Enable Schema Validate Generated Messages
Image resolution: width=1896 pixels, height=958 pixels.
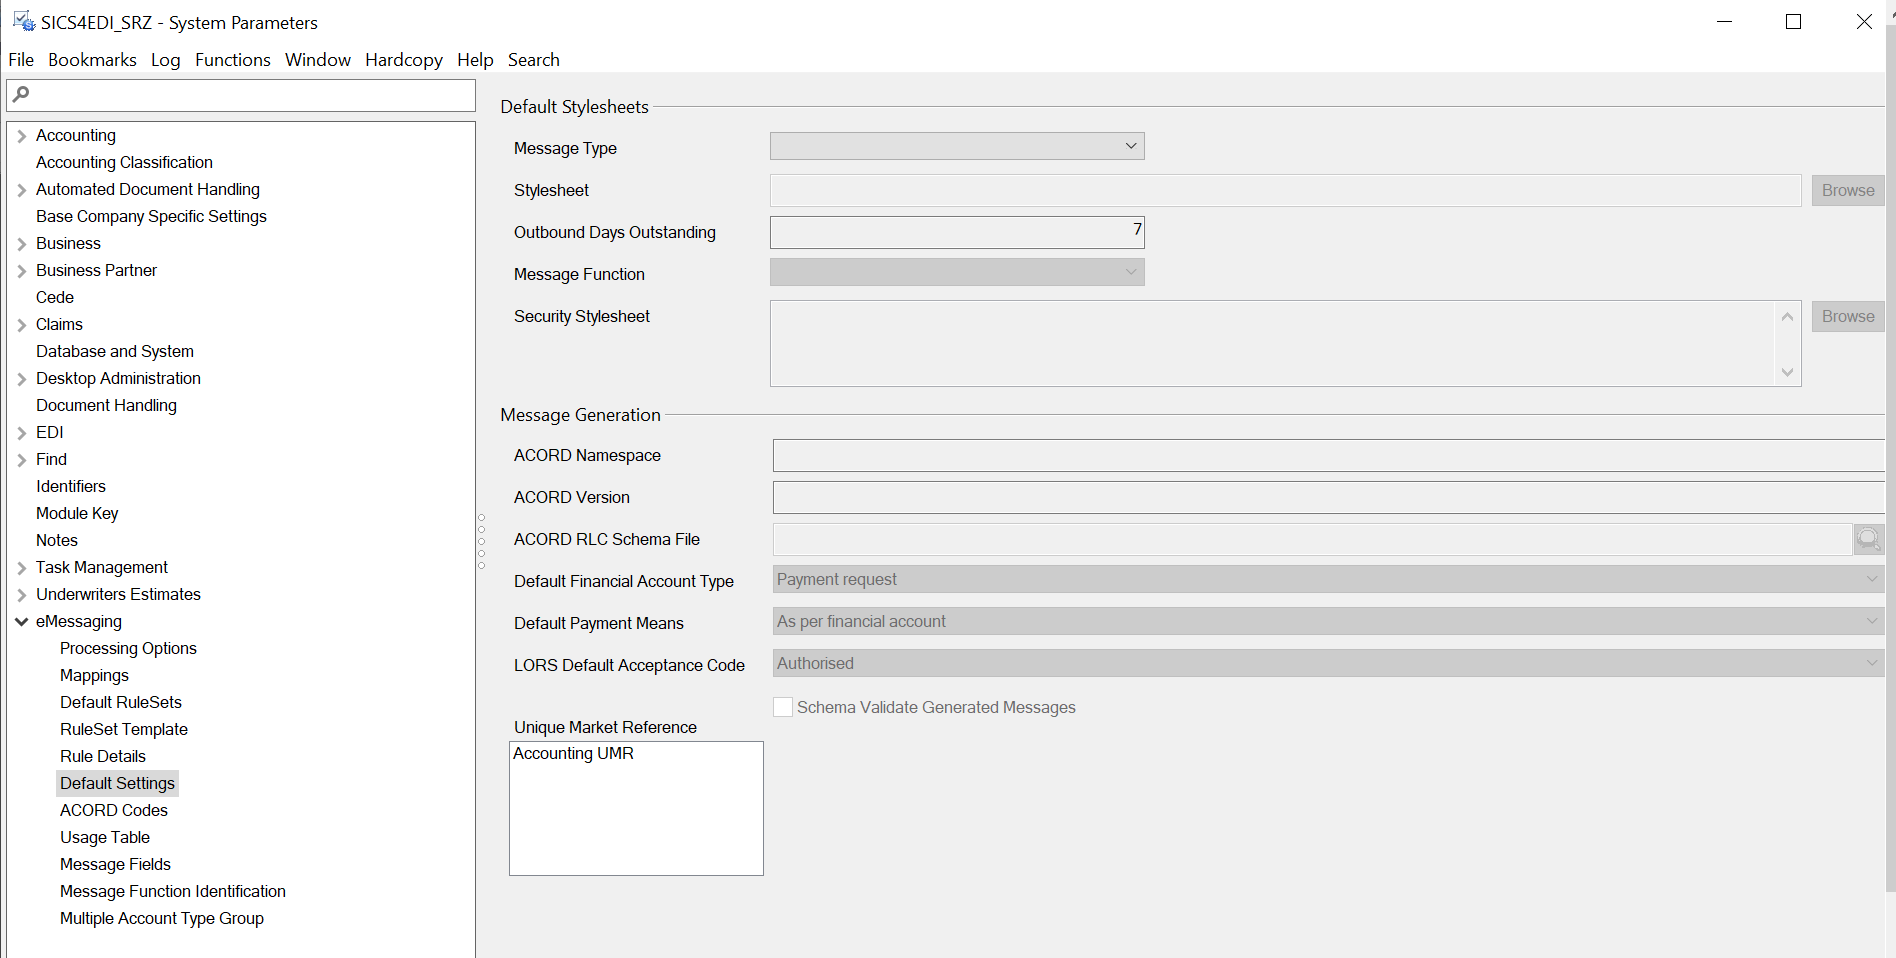[x=783, y=707]
